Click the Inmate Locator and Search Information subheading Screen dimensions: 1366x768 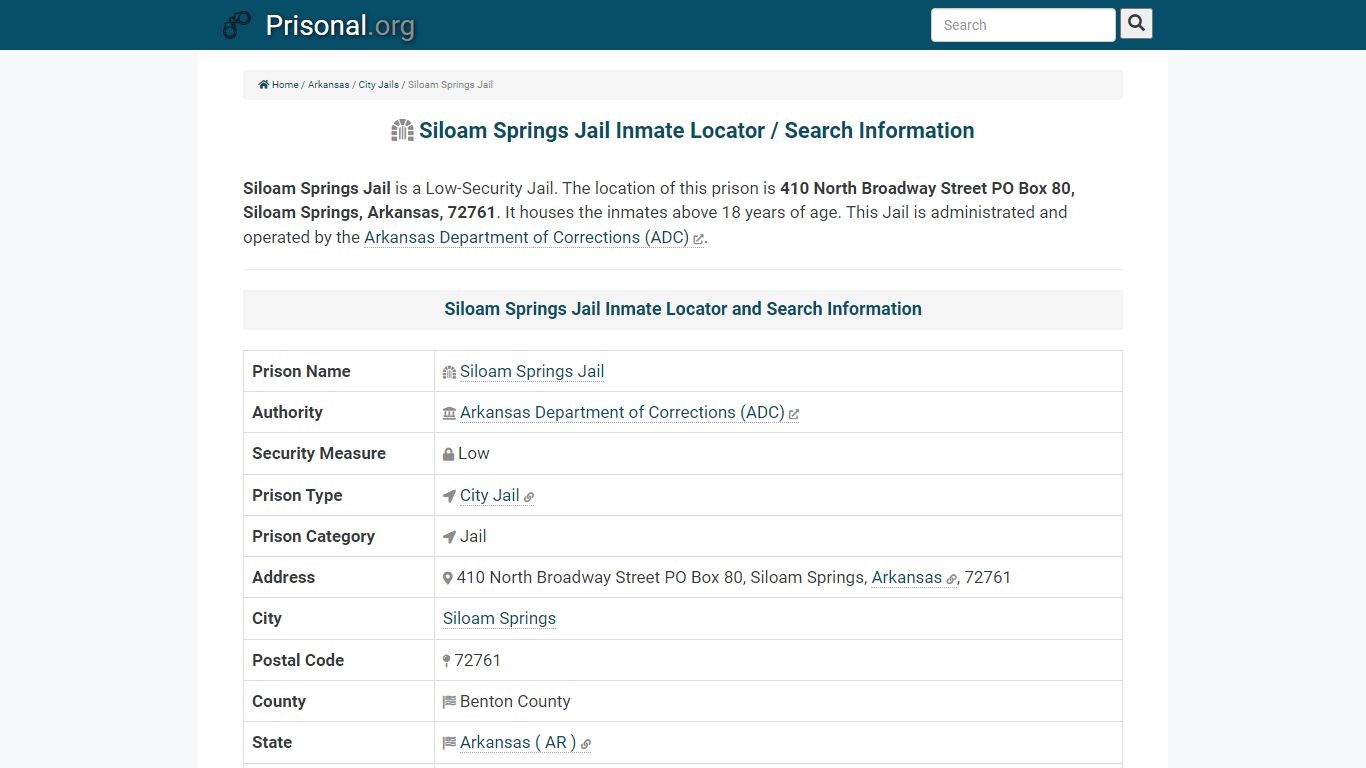point(683,309)
